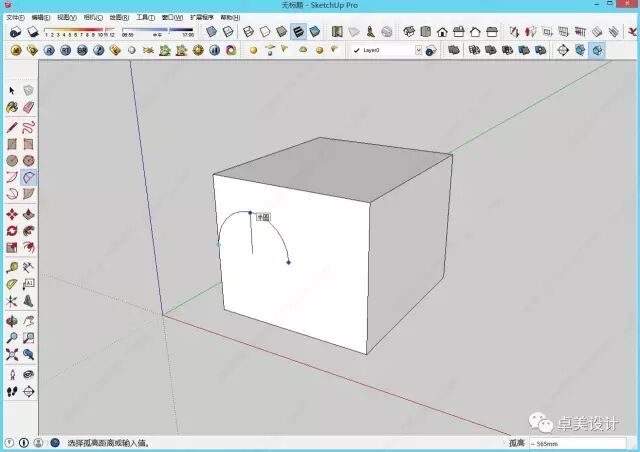Select the Position Camera tool

point(12,375)
